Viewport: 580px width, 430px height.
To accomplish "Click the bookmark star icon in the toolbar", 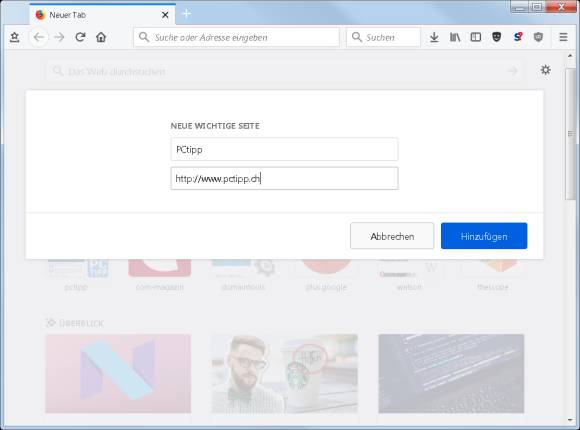I will click(14, 37).
